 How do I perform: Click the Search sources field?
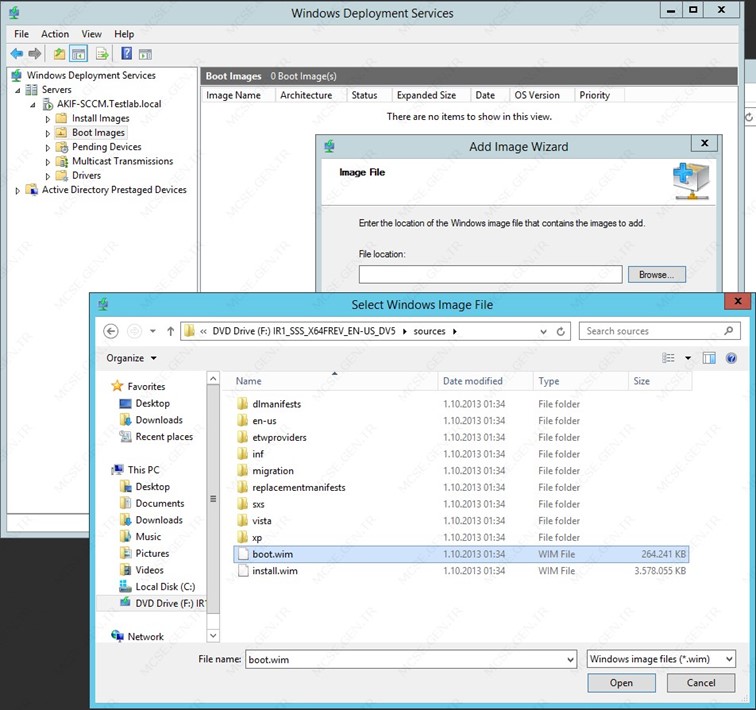point(660,331)
